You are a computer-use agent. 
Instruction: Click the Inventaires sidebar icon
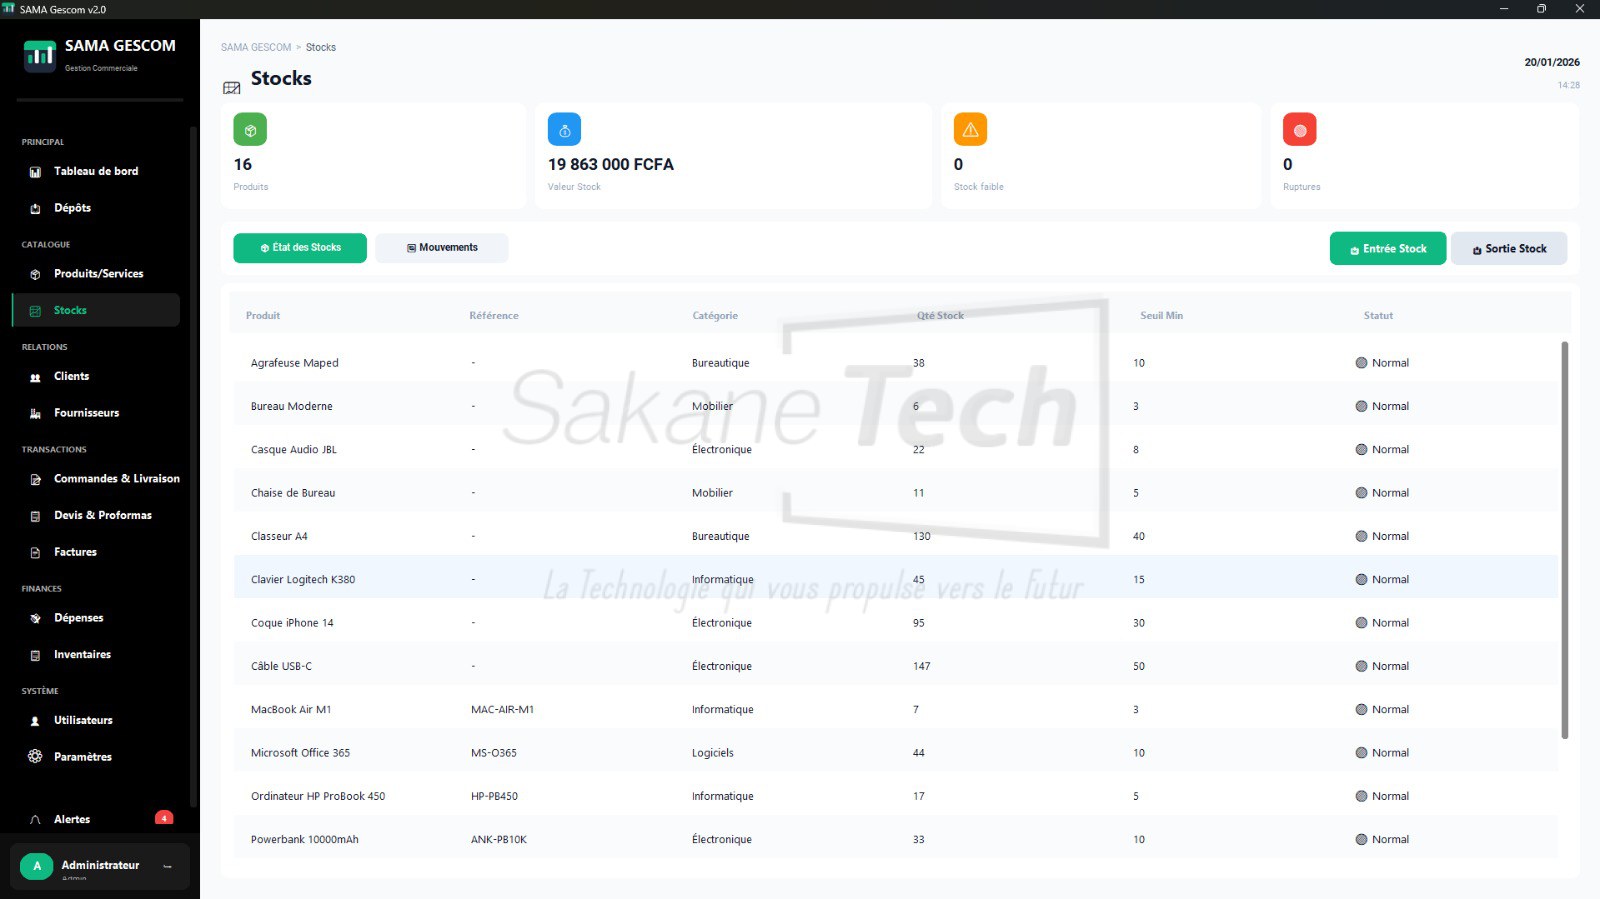point(35,655)
